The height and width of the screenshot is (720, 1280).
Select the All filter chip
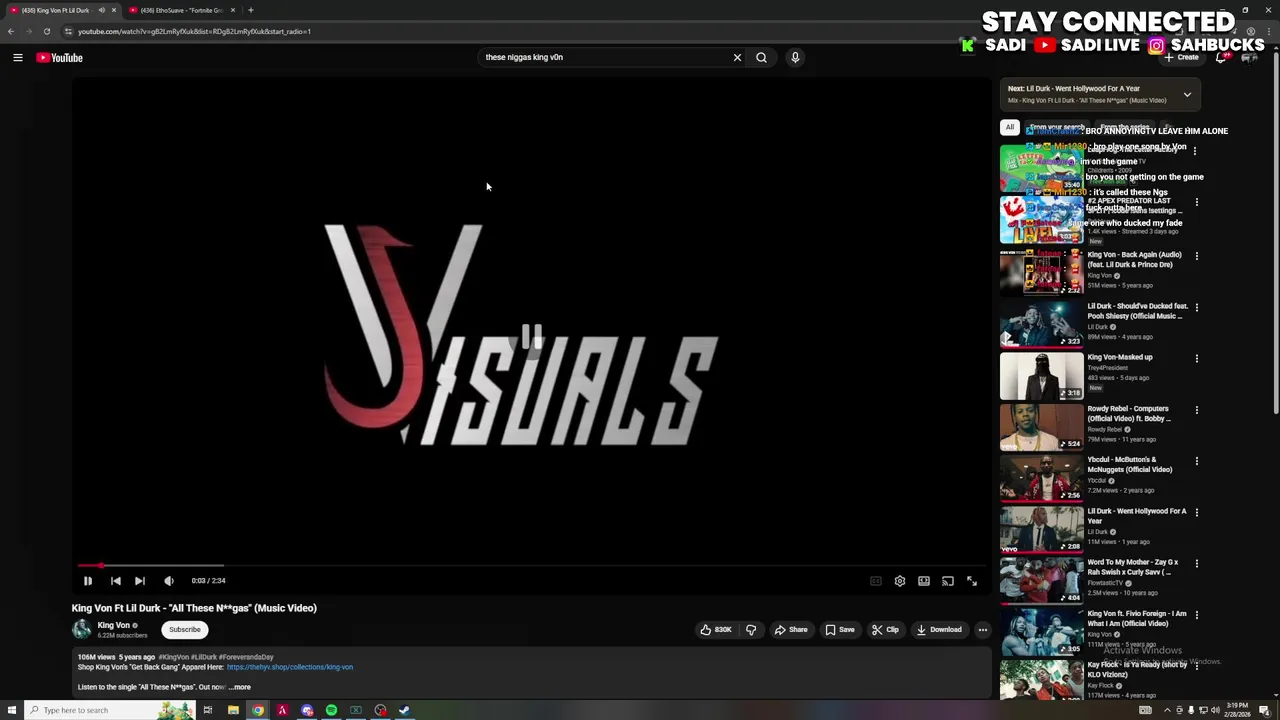(x=1010, y=128)
